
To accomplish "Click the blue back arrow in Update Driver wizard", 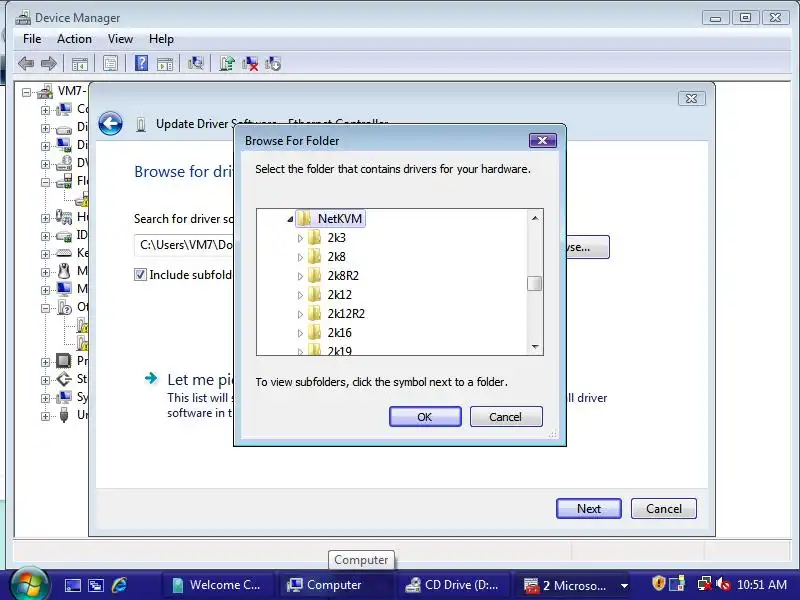I will pyautogui.click(x=110, y=123).
